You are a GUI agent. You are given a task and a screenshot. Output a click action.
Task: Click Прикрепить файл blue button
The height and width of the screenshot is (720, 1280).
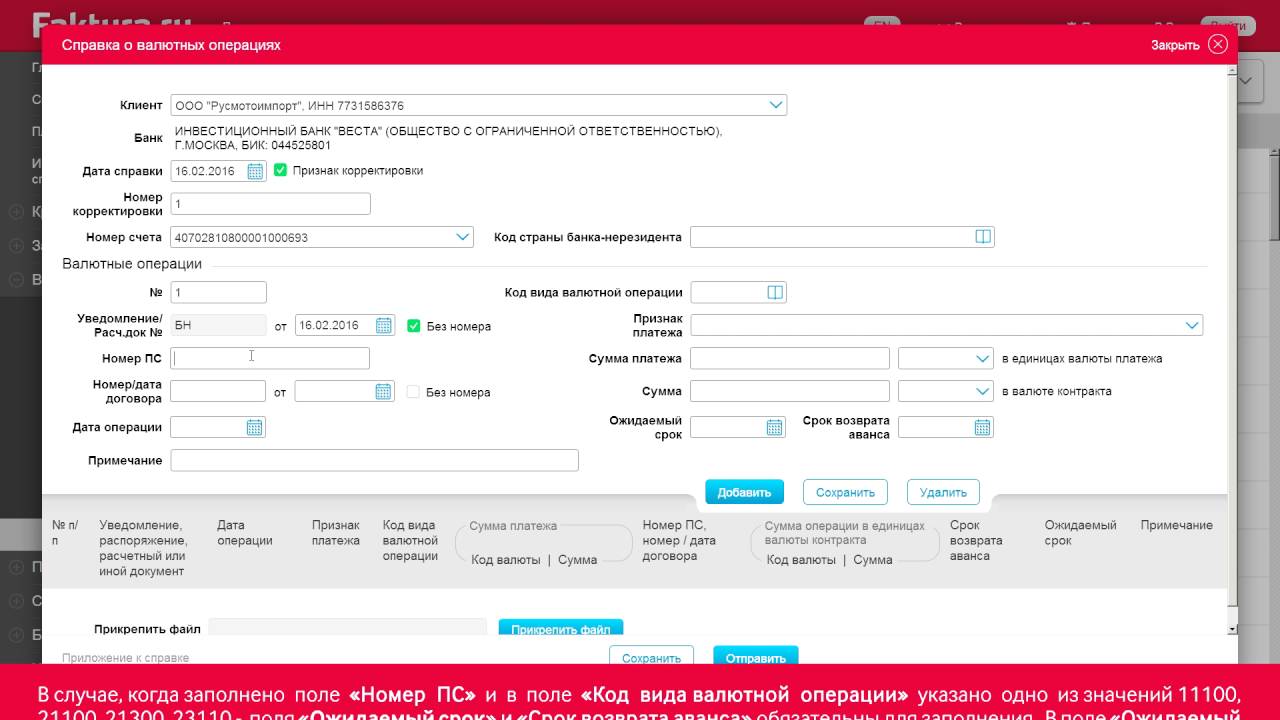click(x=561, y=629)
